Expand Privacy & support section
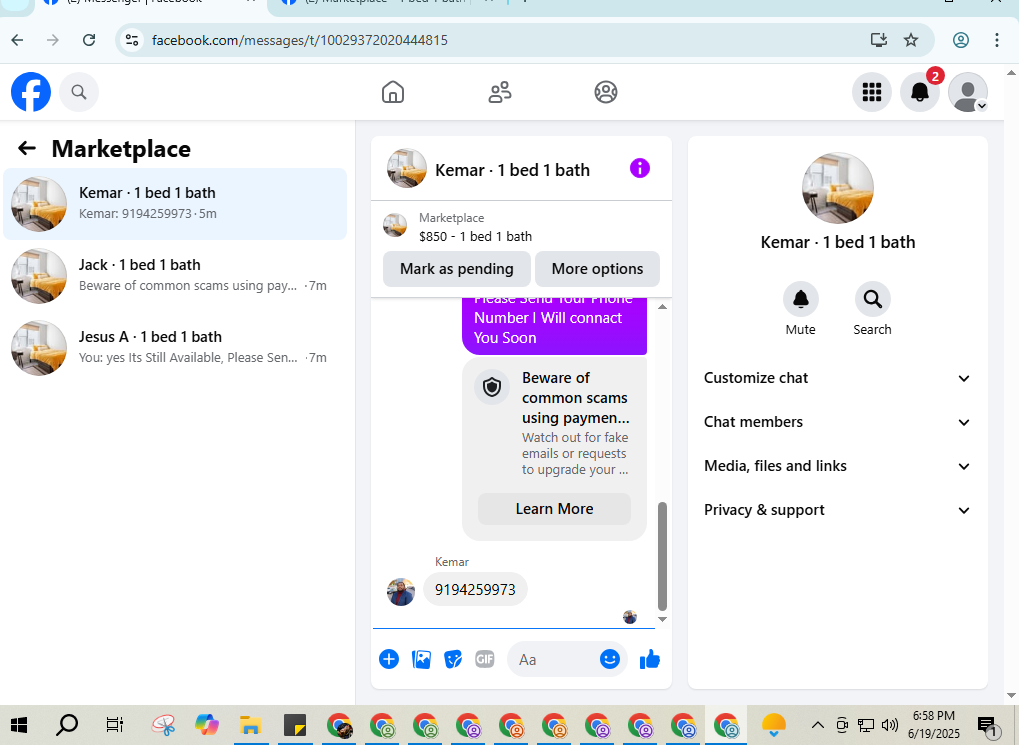1019x745 pixels. tap(837, 510)
